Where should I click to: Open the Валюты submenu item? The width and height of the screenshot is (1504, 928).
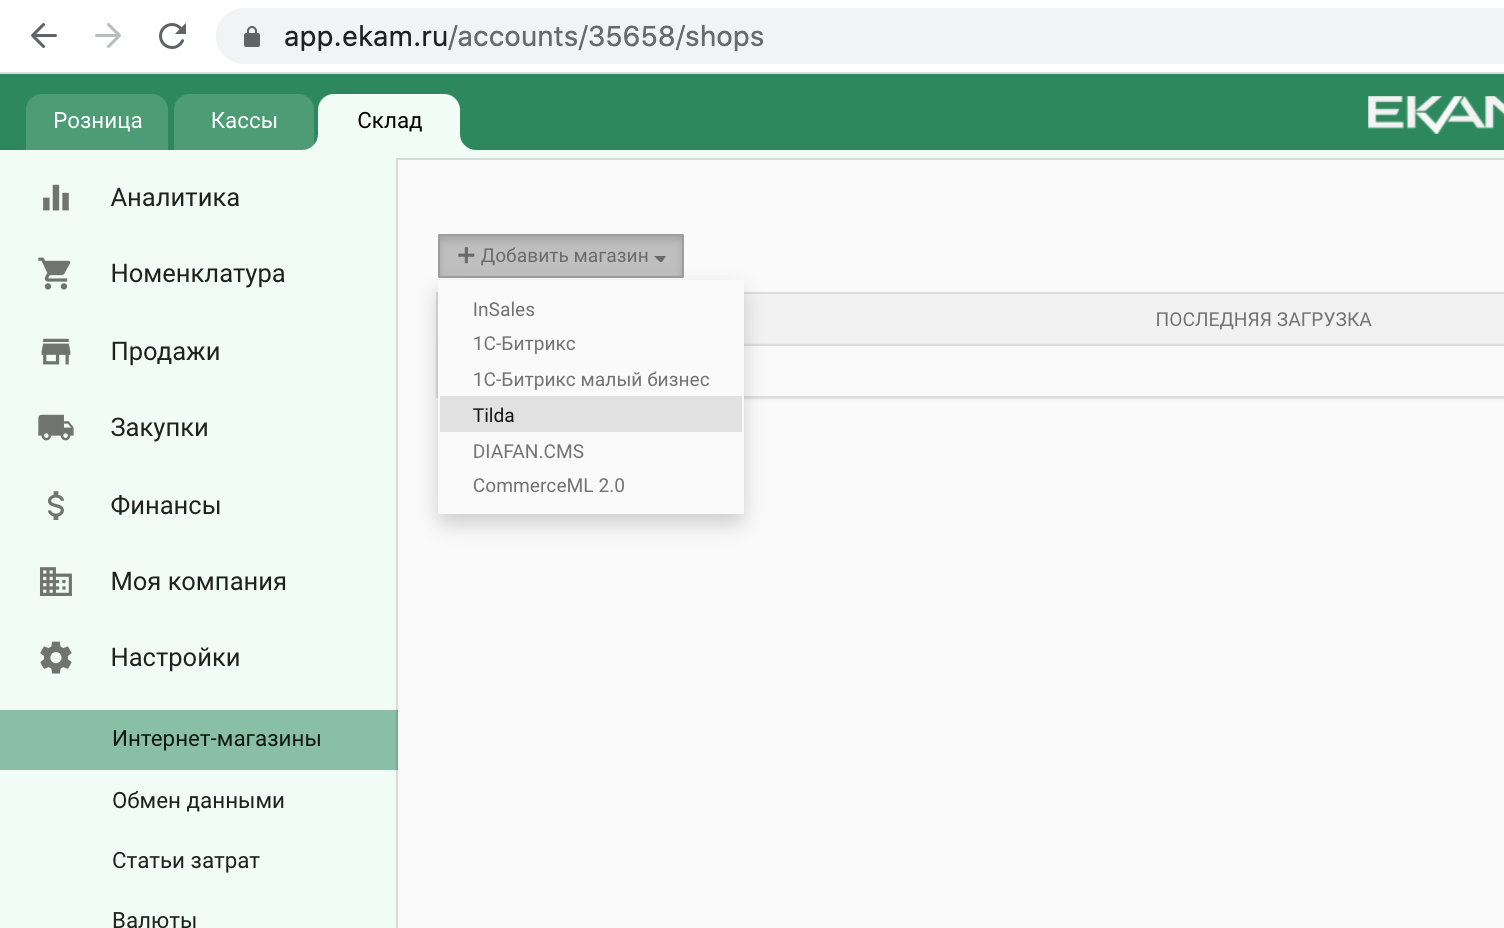[154, 918]
